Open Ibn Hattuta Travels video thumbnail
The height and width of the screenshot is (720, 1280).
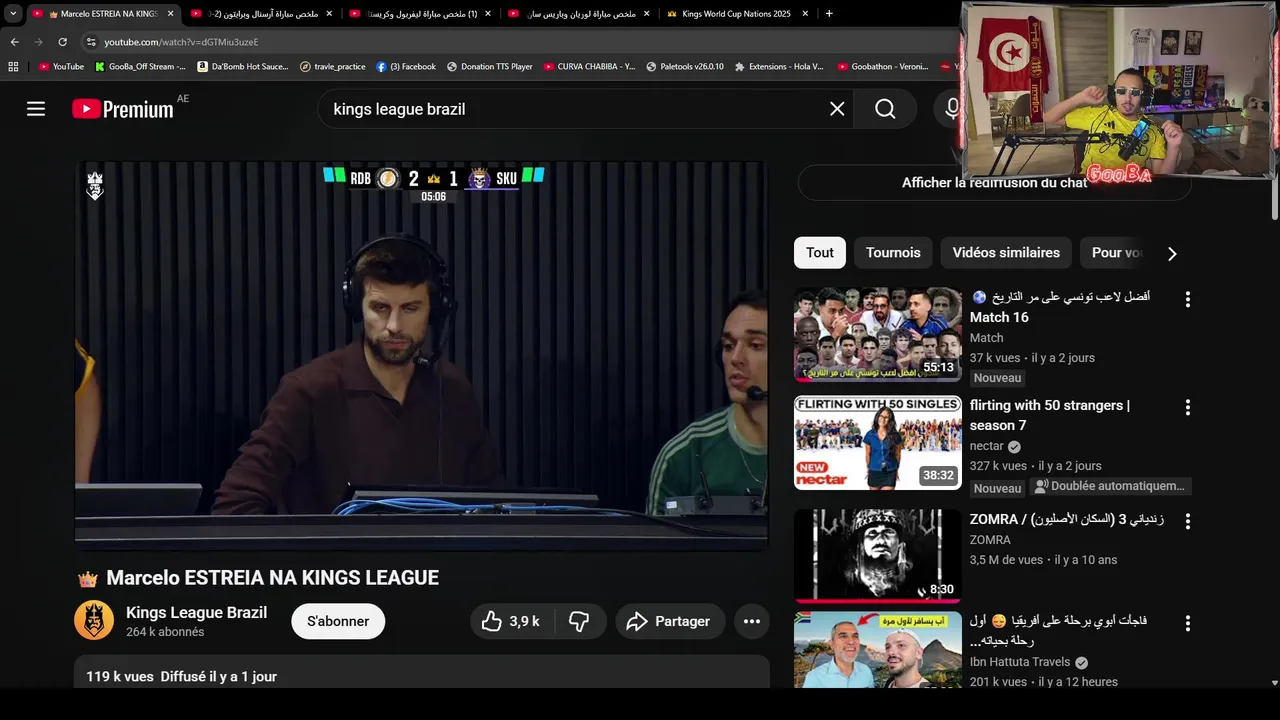pyautogui.click(x=878, y=650)
